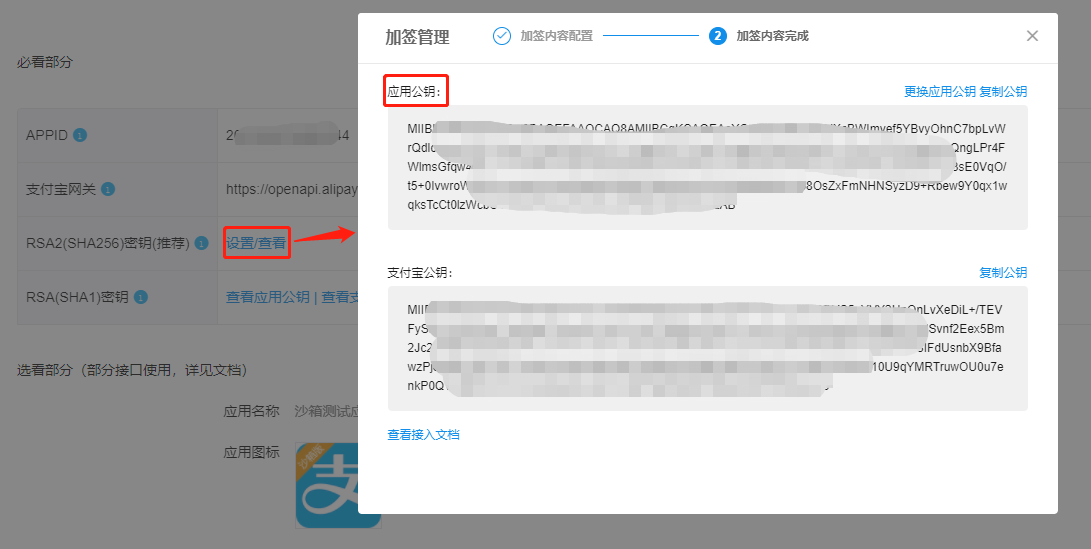Viewport: 1091px width, 549px height.
Task: Click the 必看部分 heading
Action: [x=45, y=62]
